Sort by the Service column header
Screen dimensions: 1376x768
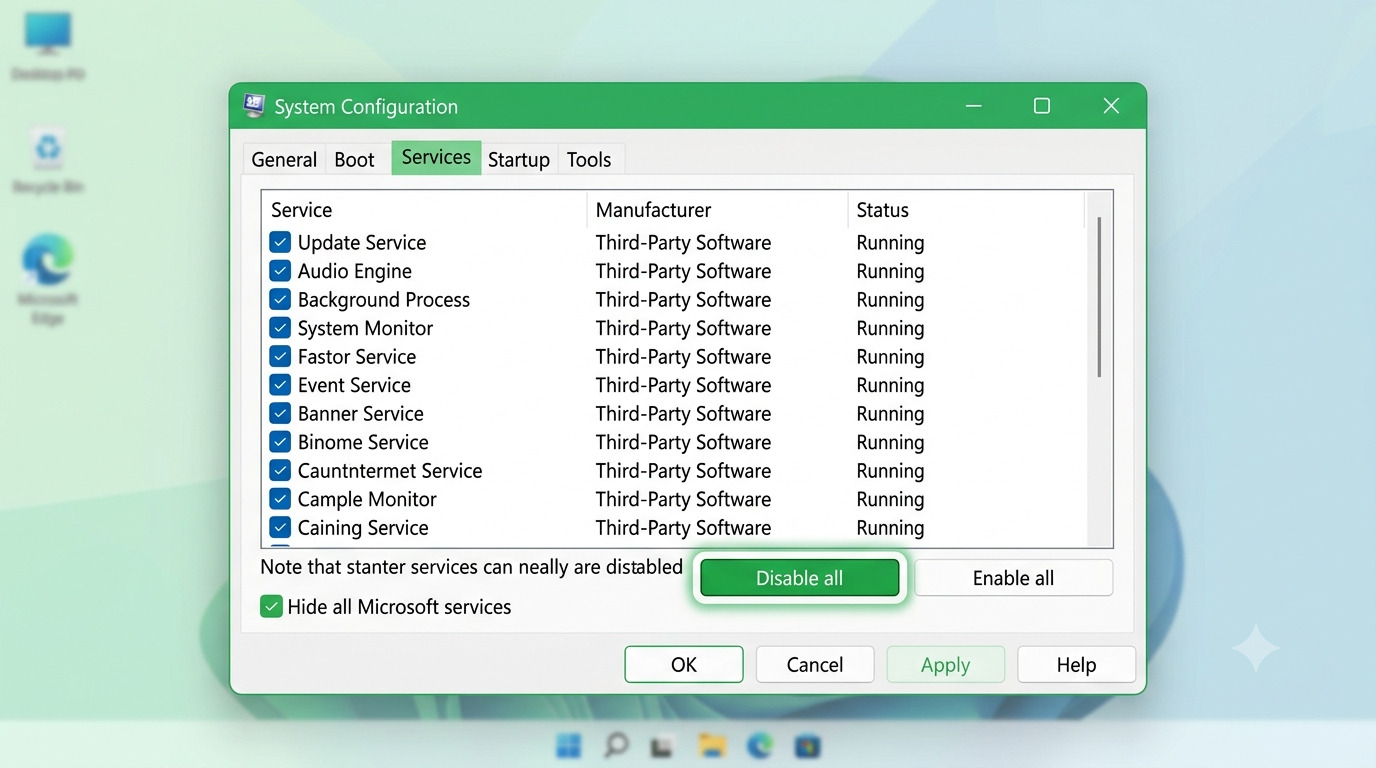click(424, 210)
